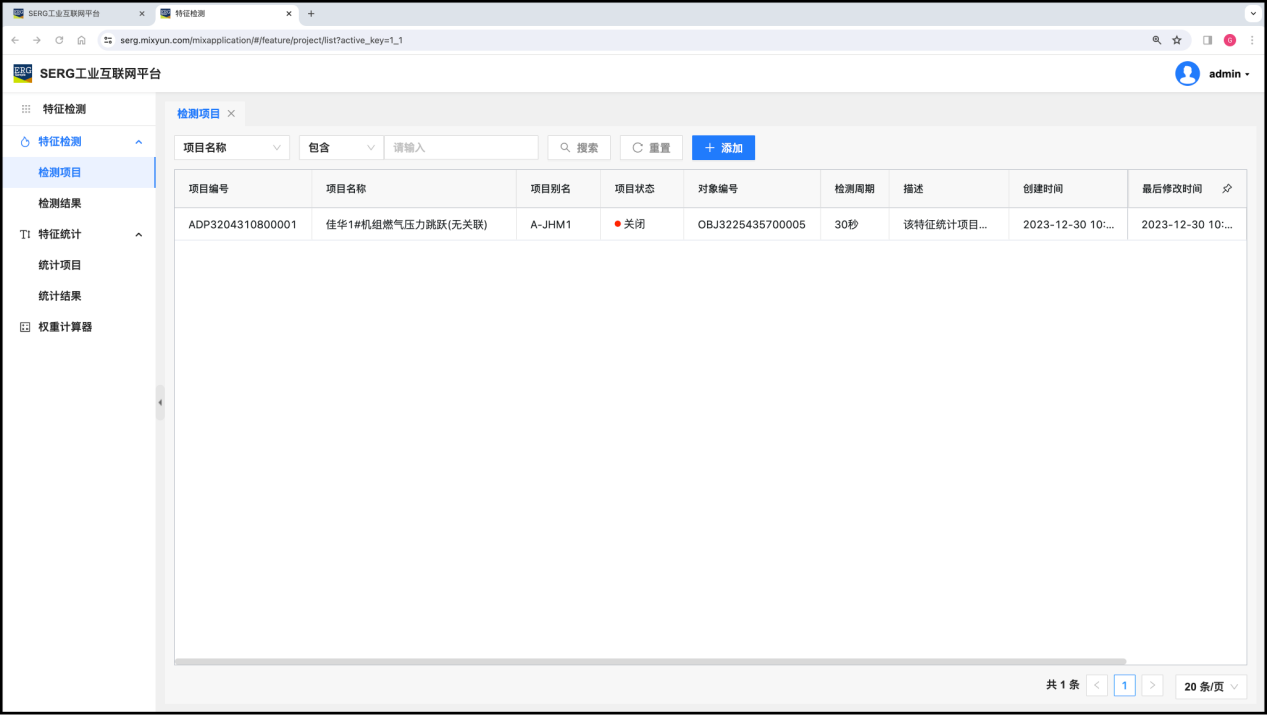Open the 权重计算器 sidebar item
Viewport: 1267px width, 715px height.
point(65,327)
